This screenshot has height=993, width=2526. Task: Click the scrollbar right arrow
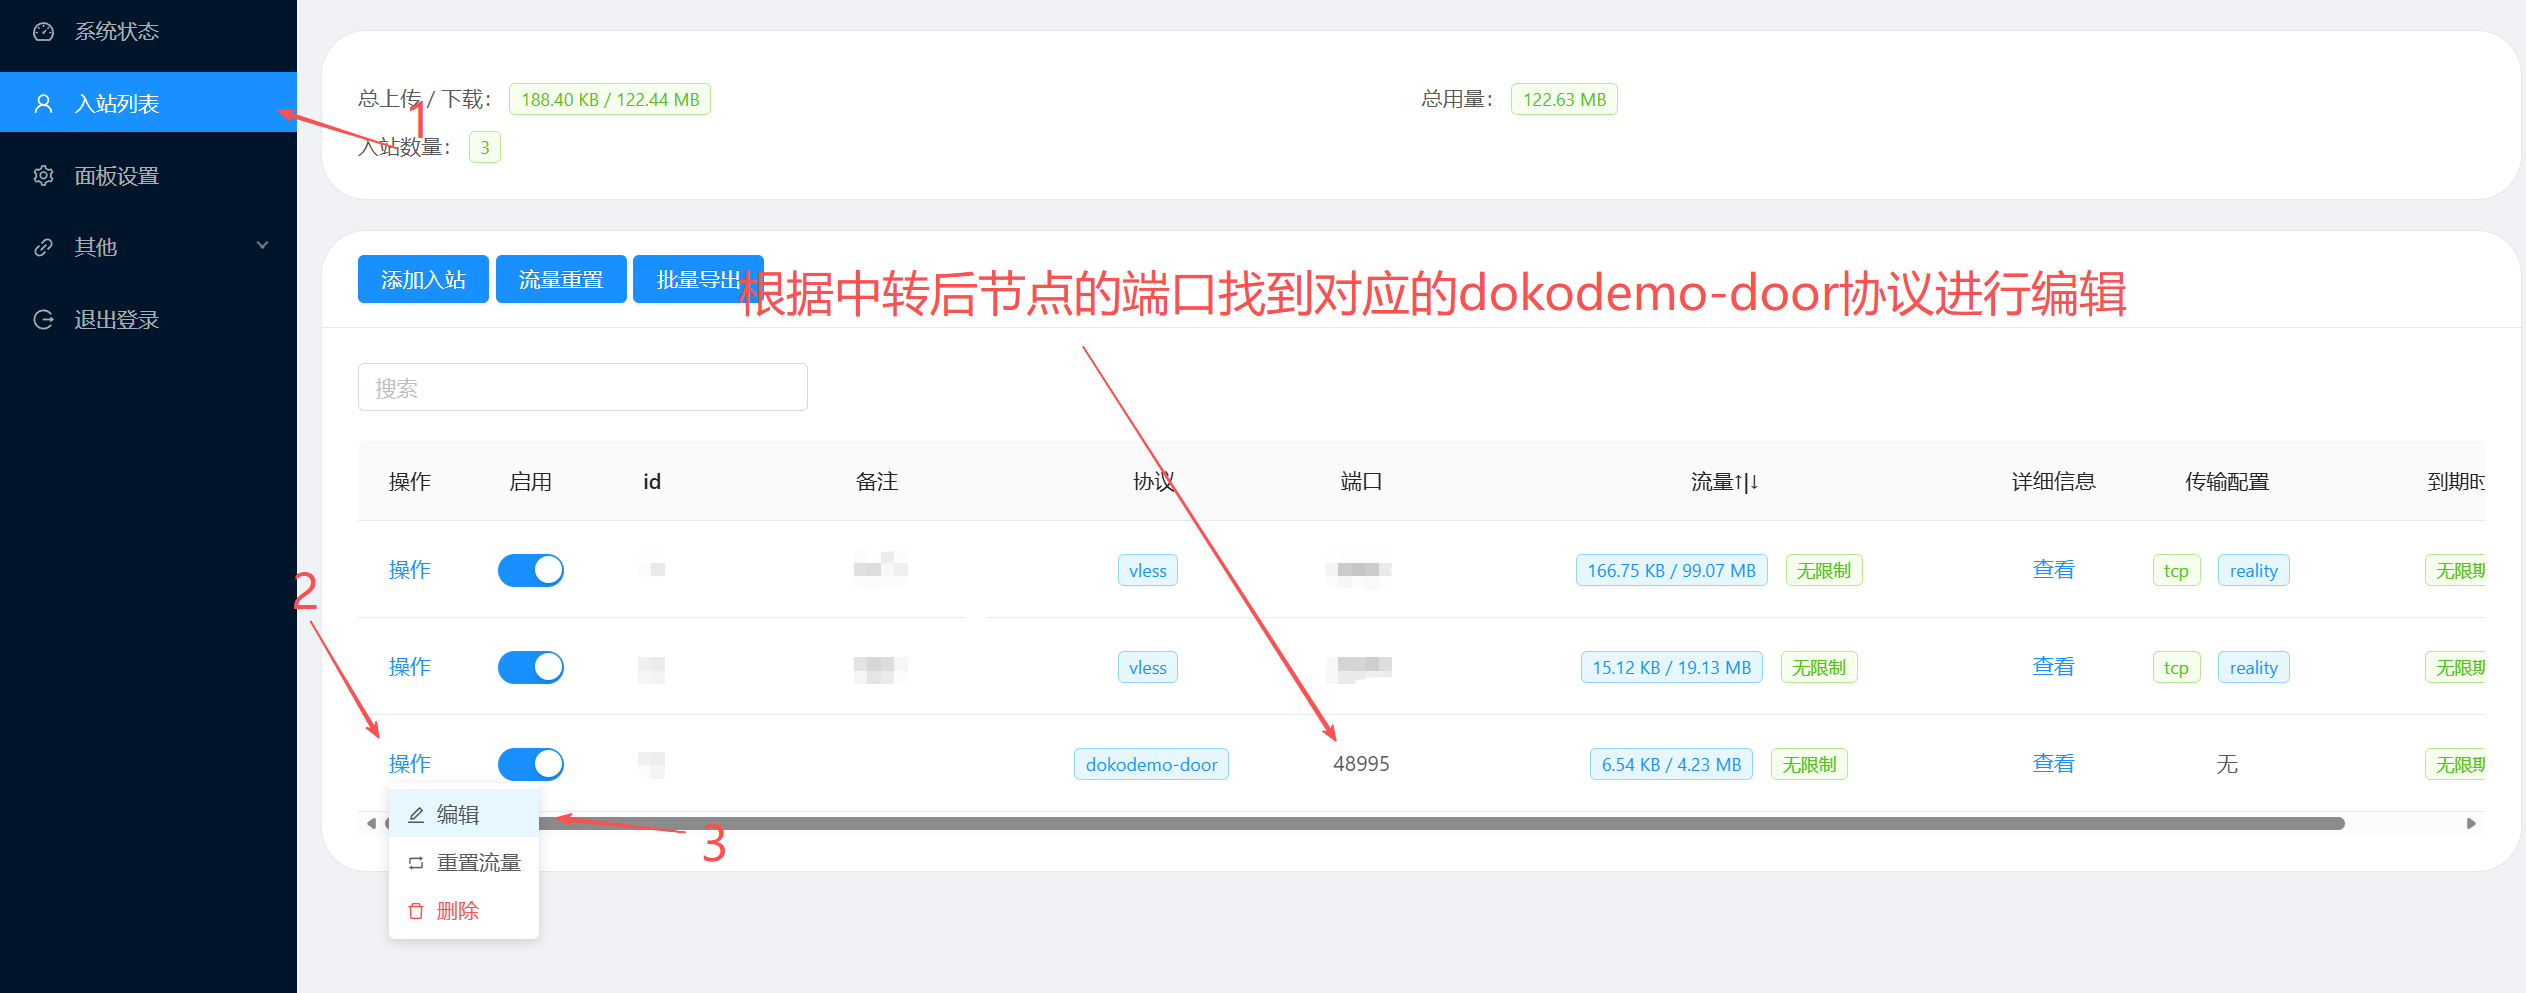pos(2471,824)
